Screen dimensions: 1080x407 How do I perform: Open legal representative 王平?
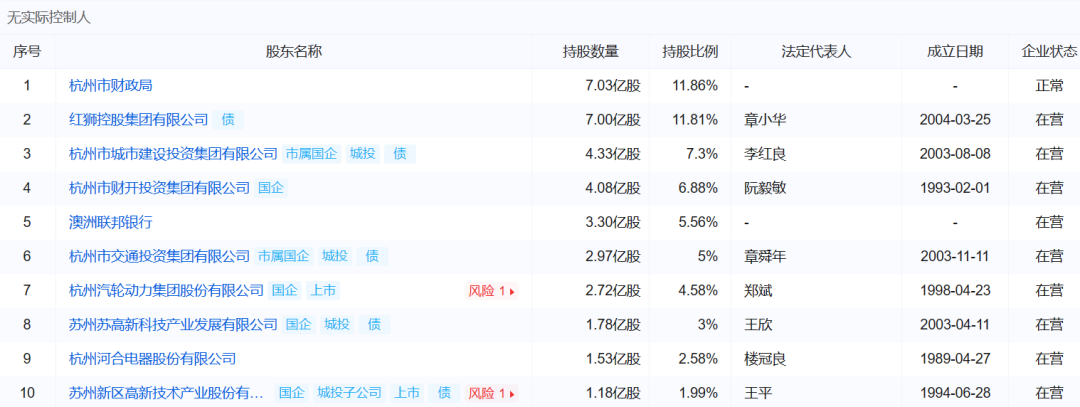coord(758,393)
